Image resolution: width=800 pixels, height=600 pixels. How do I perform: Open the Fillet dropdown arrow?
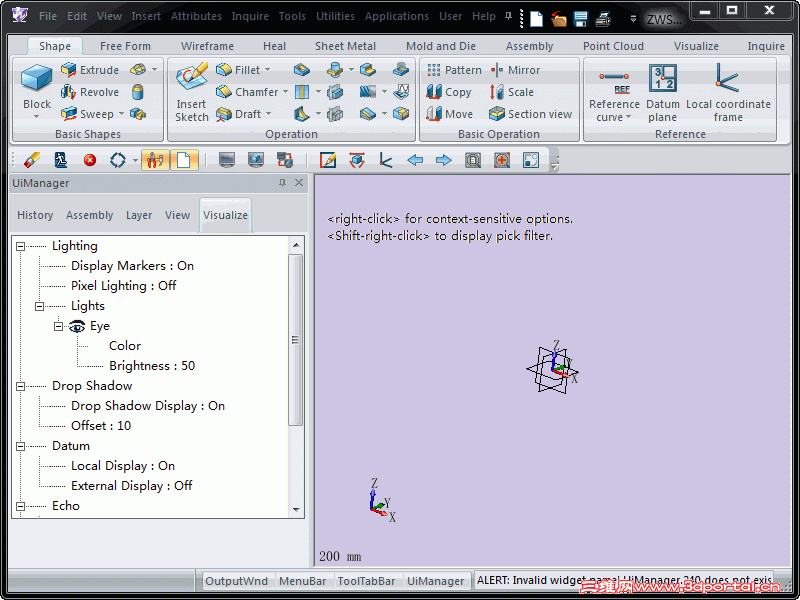coord(267,70)
